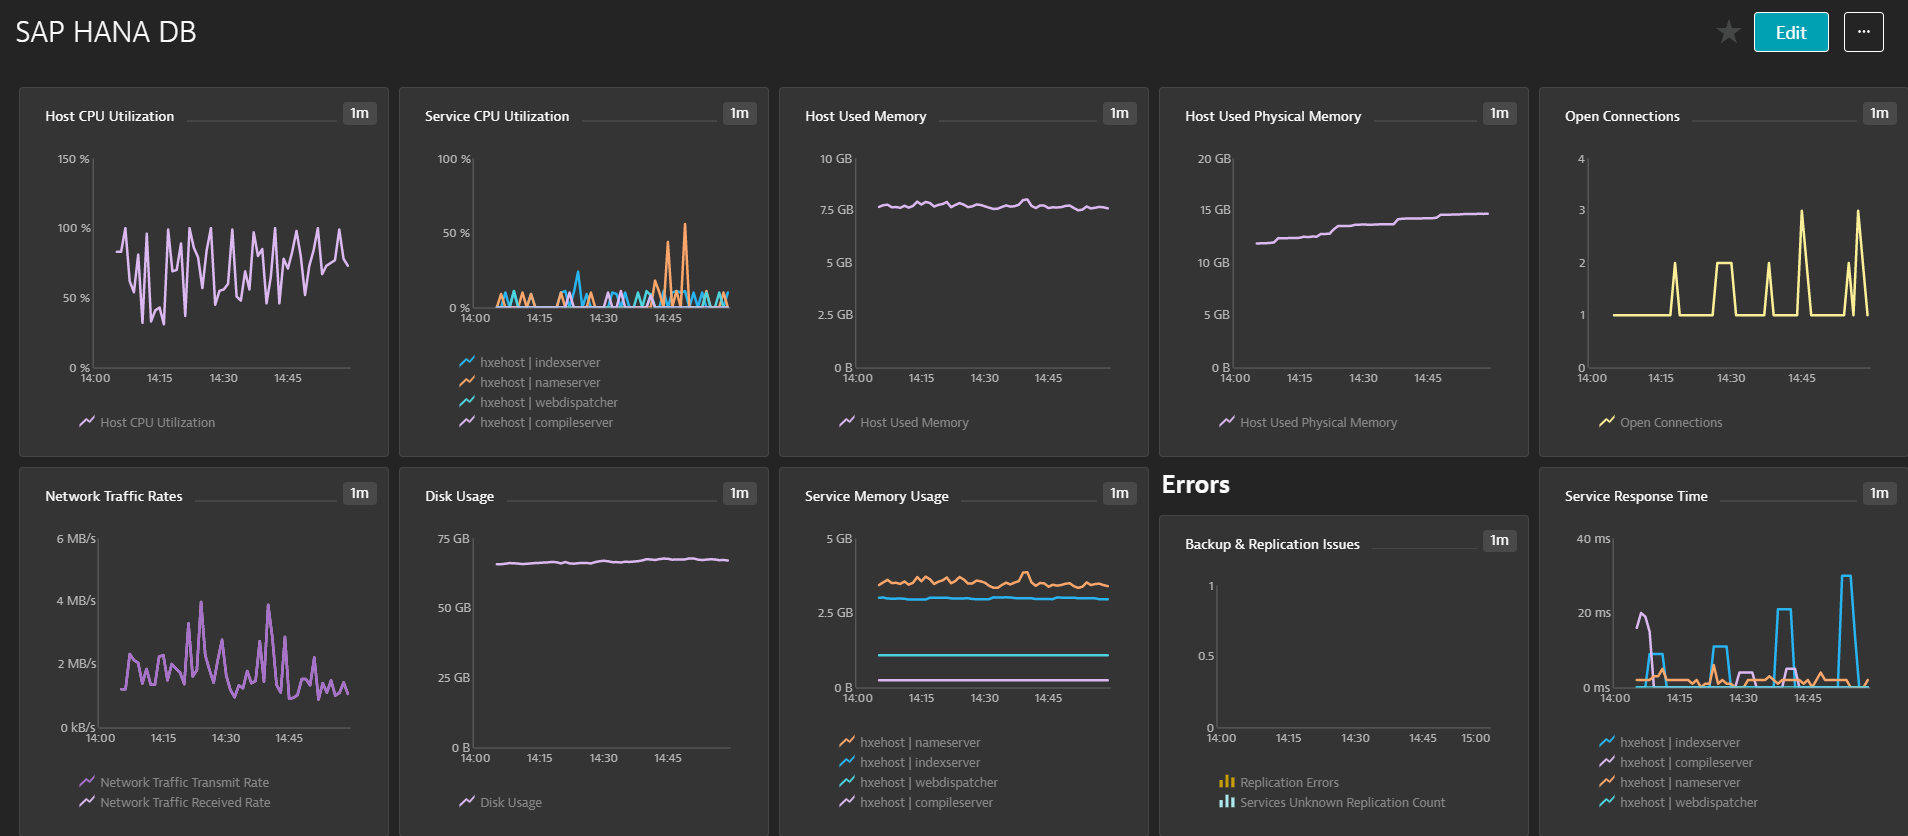Click compileserver legend icon in Service Response Time
1908x836 pixels.
(x=1607, y=762)
